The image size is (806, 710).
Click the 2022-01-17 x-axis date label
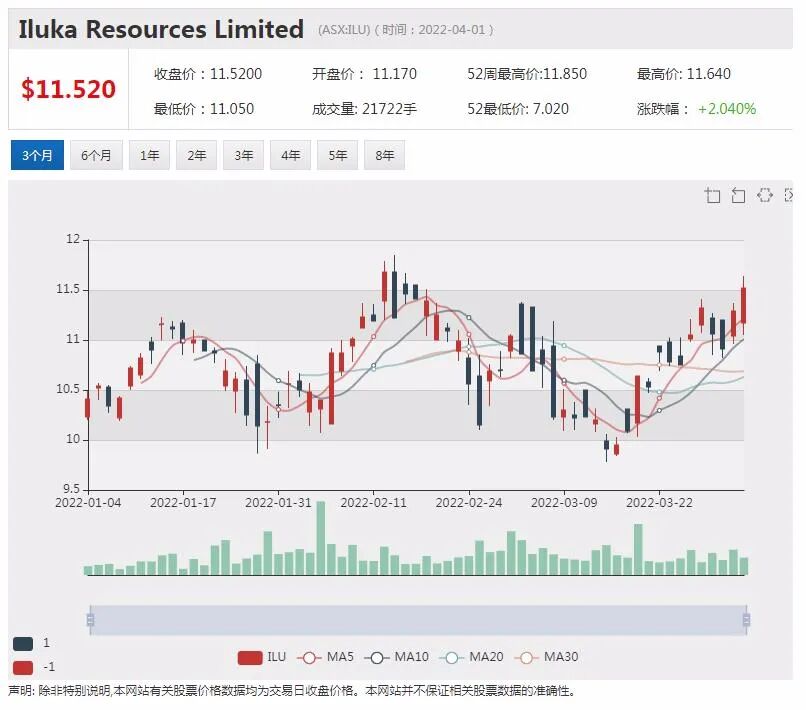click(x=183, y=502)
